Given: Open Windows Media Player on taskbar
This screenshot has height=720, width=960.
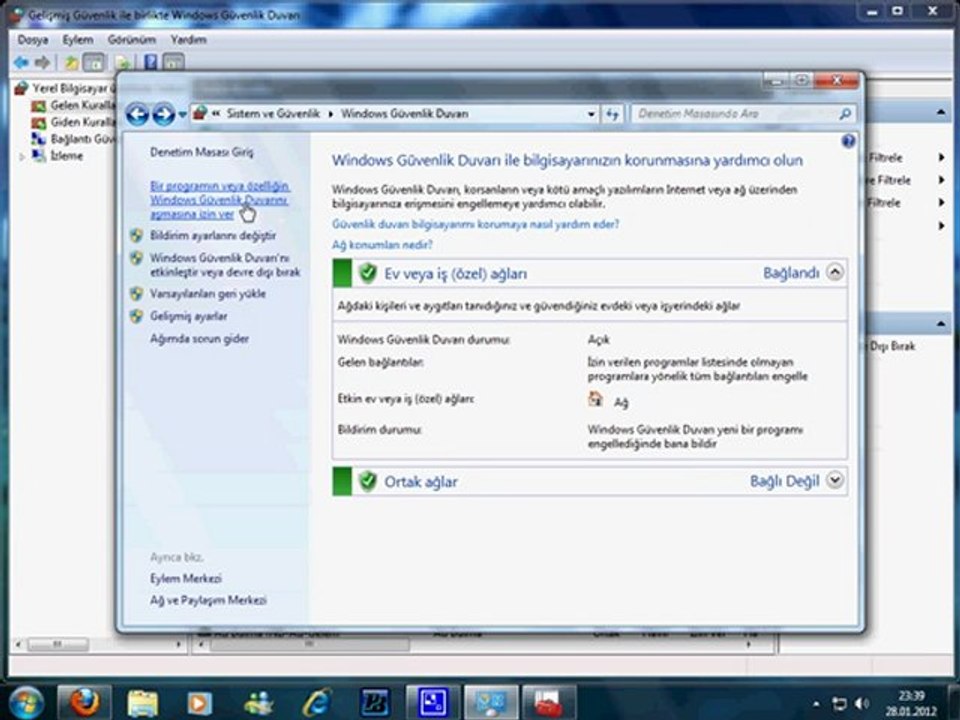Looking at the screenshot, I should (199, 703).
